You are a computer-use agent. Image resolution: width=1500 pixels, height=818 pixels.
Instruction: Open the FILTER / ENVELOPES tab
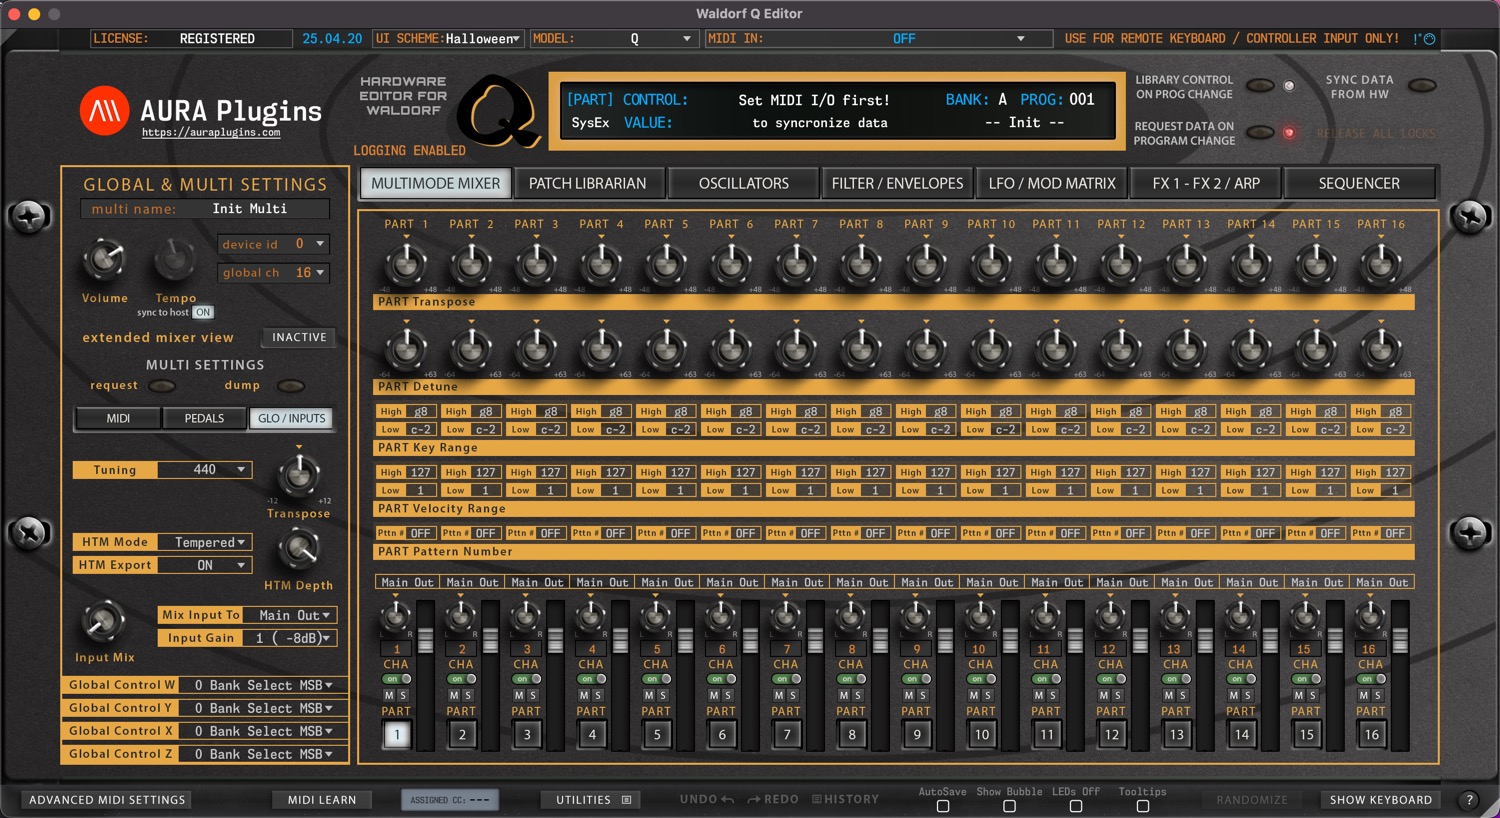tap(897, 183)
